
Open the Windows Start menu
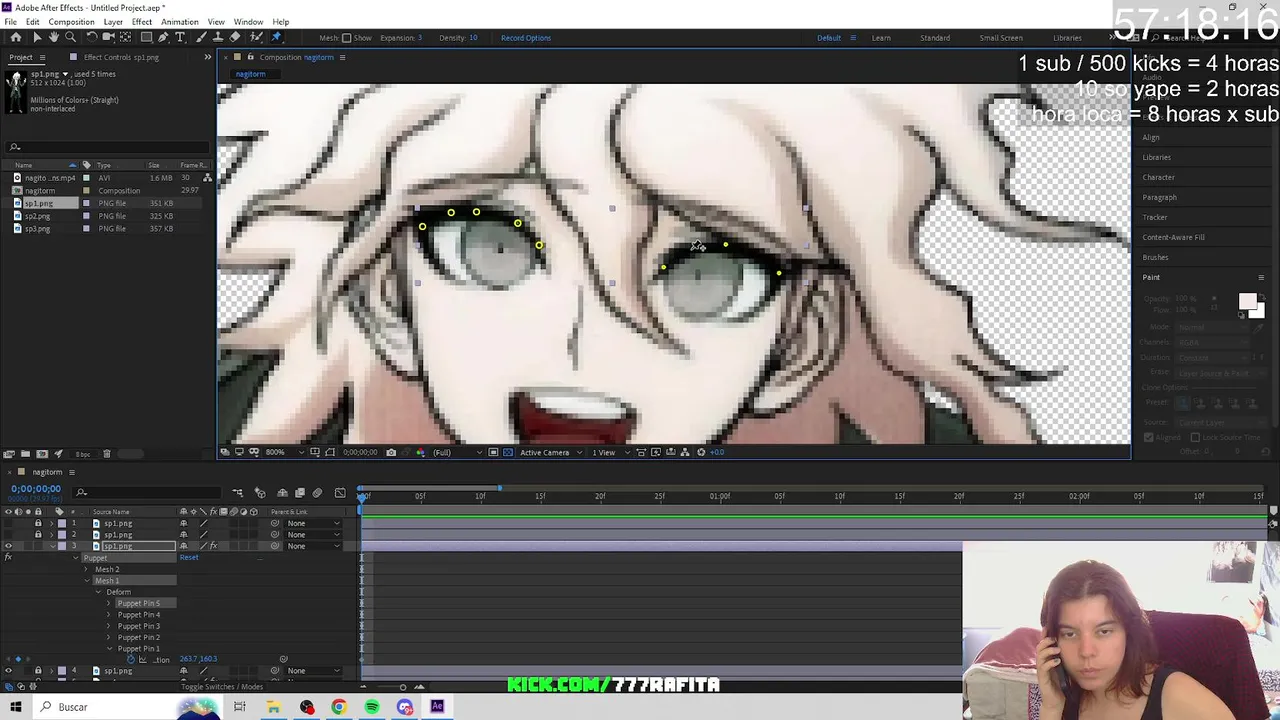[16, 707]
